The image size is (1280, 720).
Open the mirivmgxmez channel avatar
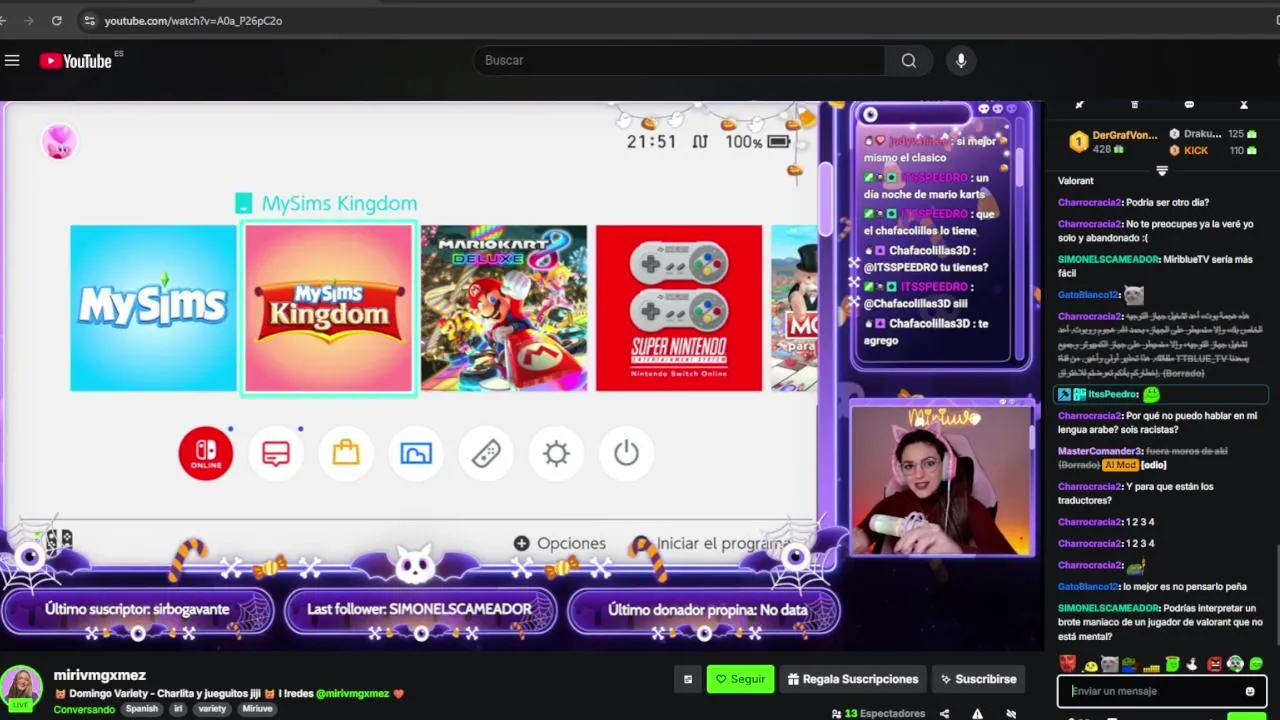click(21, 688)
